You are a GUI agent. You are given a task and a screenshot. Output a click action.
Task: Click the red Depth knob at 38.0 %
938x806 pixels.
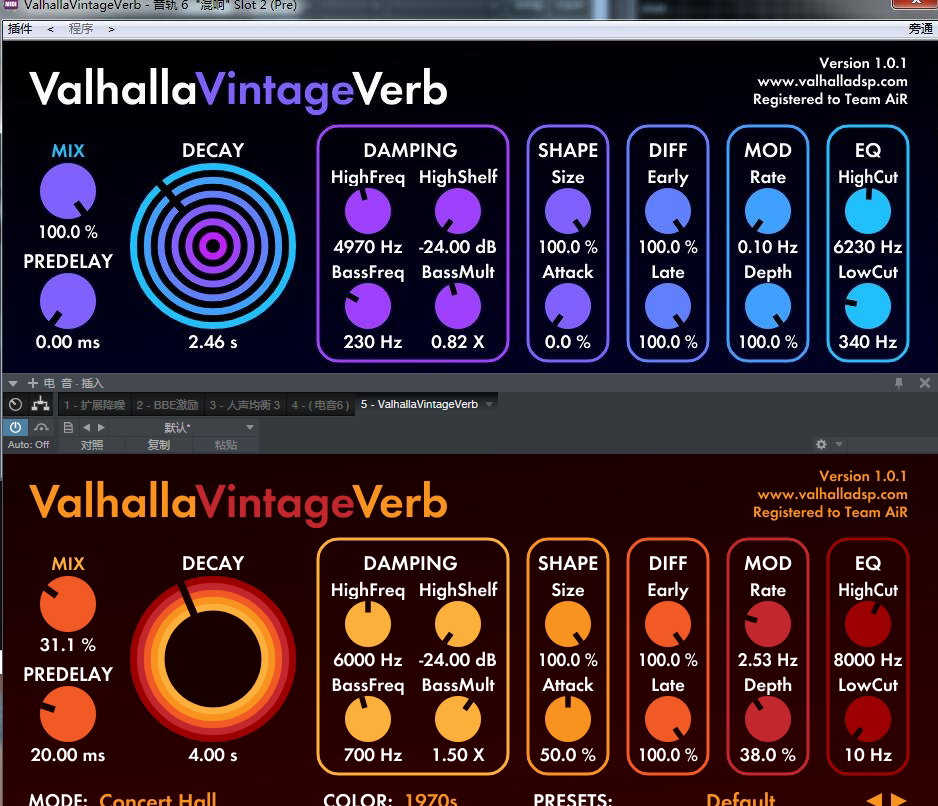tap(768, 719)
